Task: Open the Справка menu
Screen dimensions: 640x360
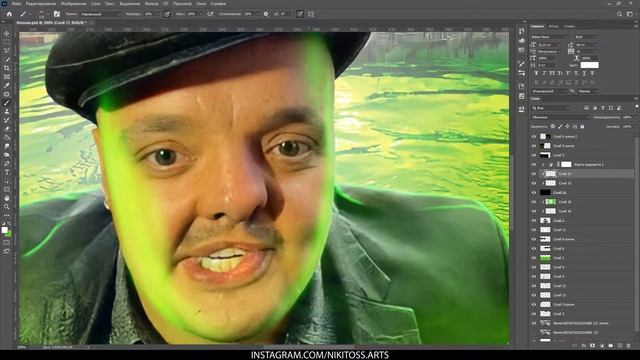Action: (x=218, y=4)
